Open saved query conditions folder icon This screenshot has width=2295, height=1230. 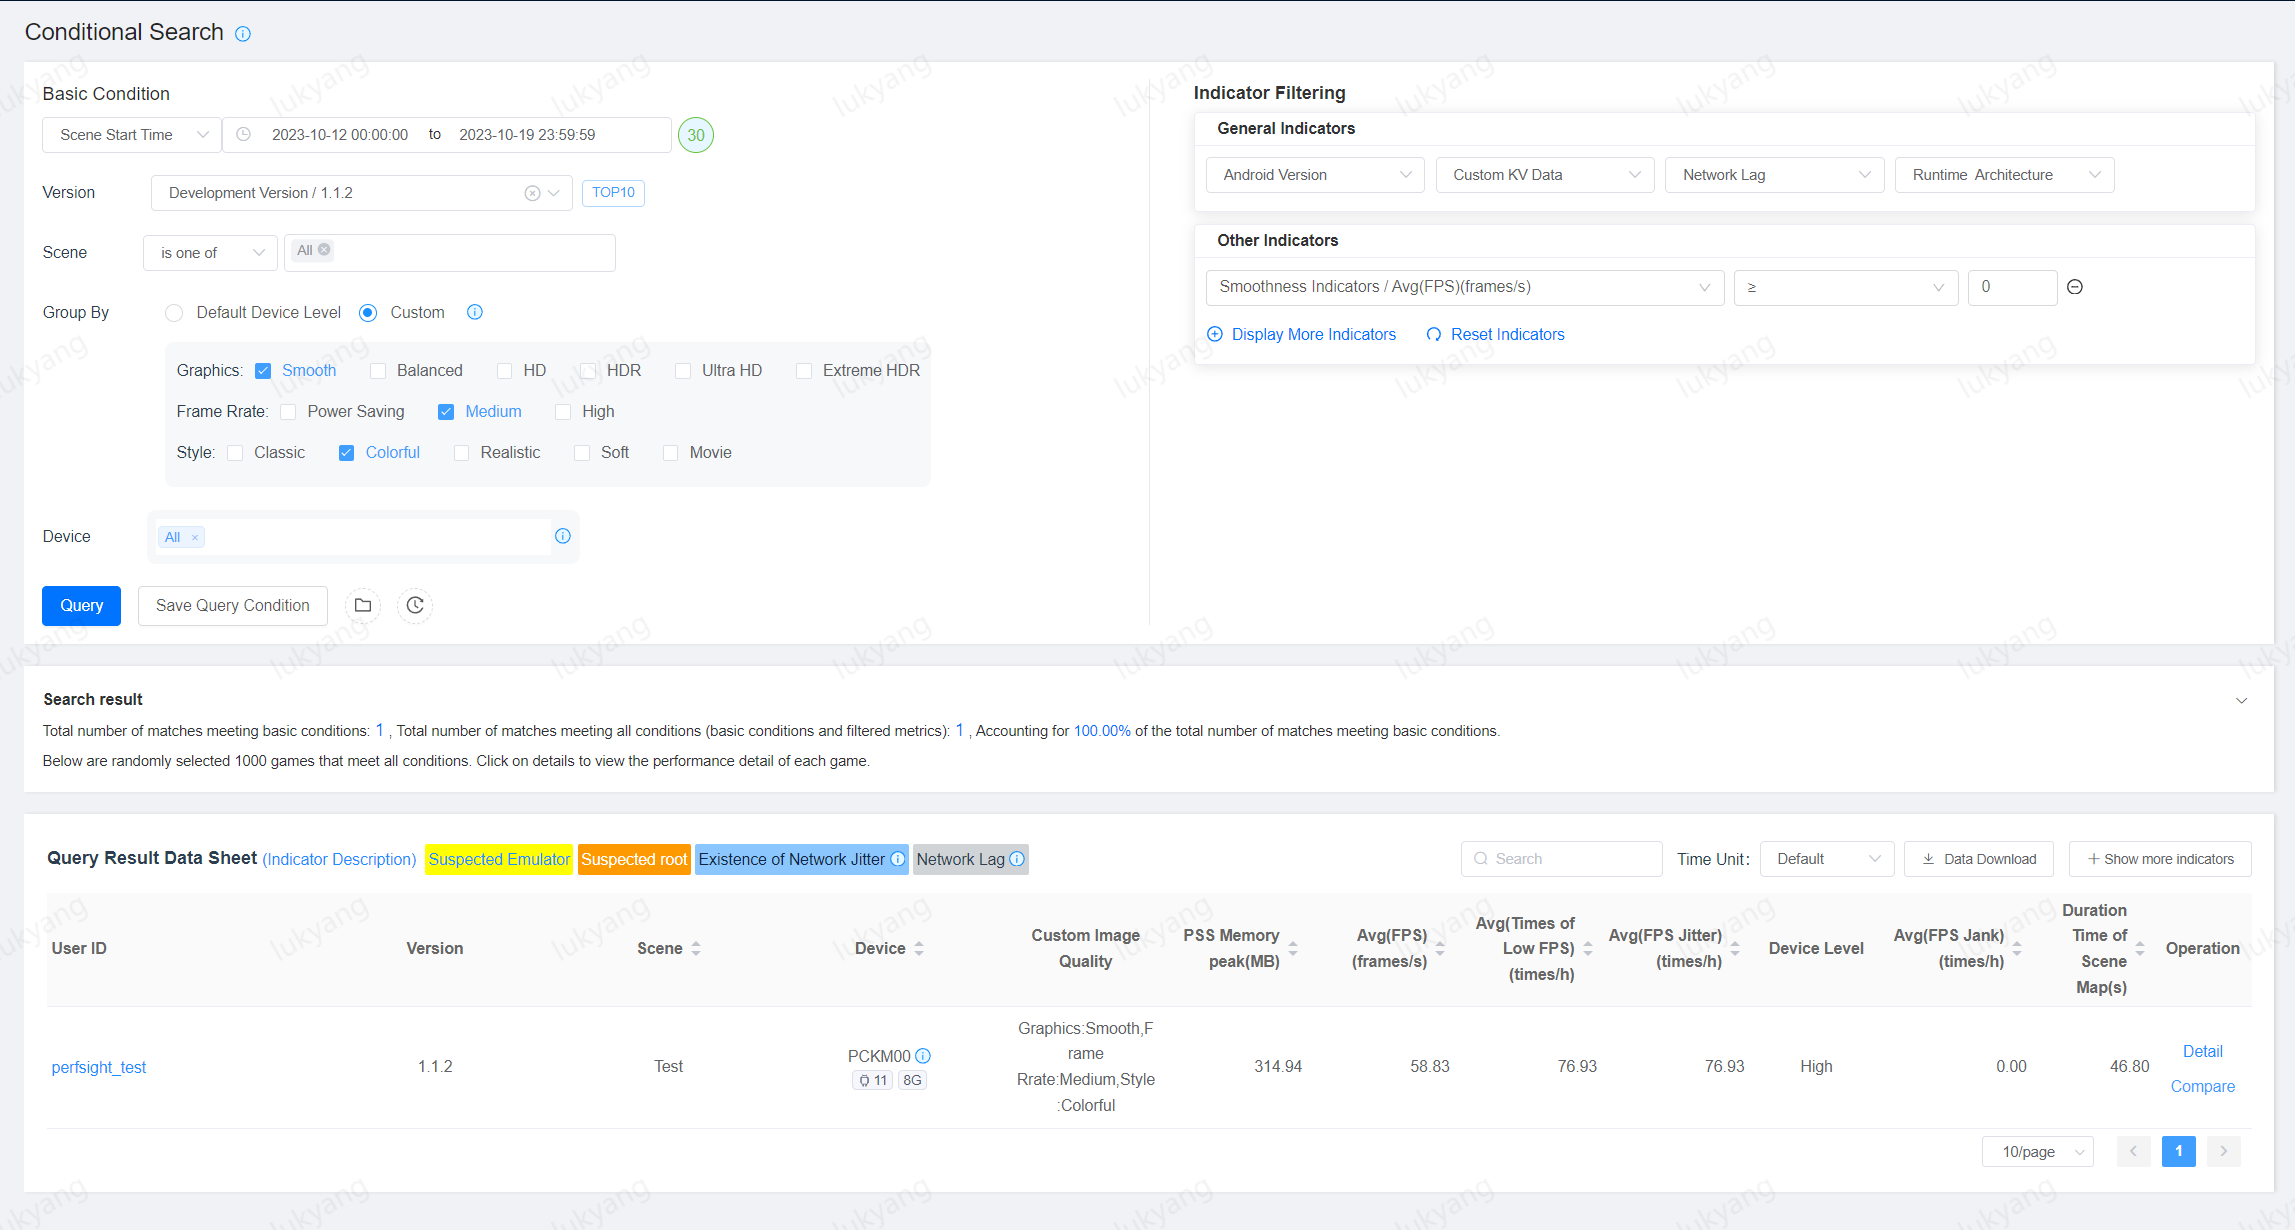click(363, 606)
